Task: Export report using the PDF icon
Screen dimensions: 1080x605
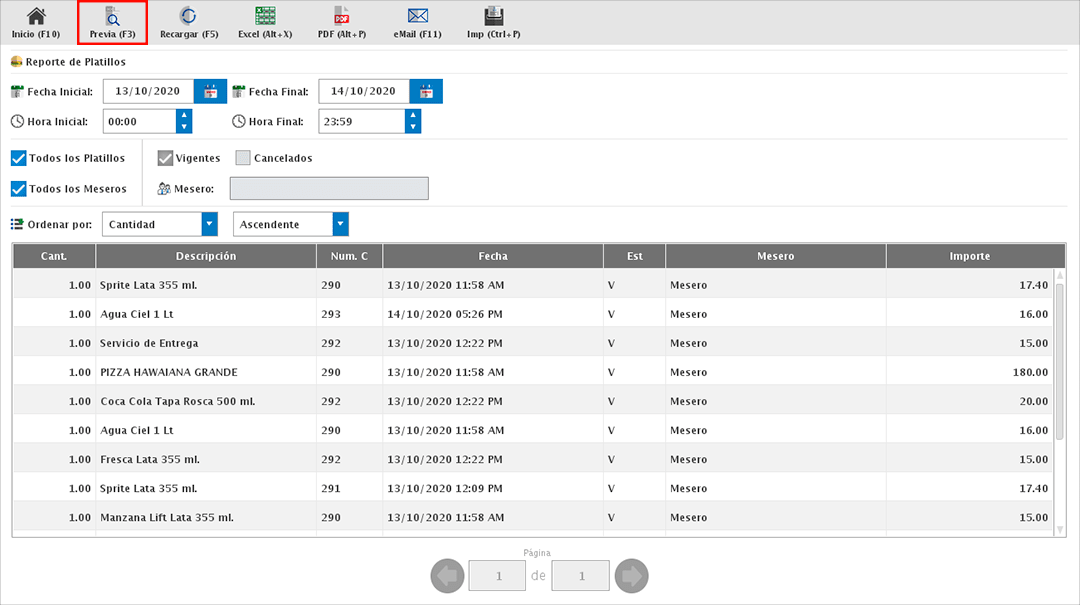Action: 341,22
